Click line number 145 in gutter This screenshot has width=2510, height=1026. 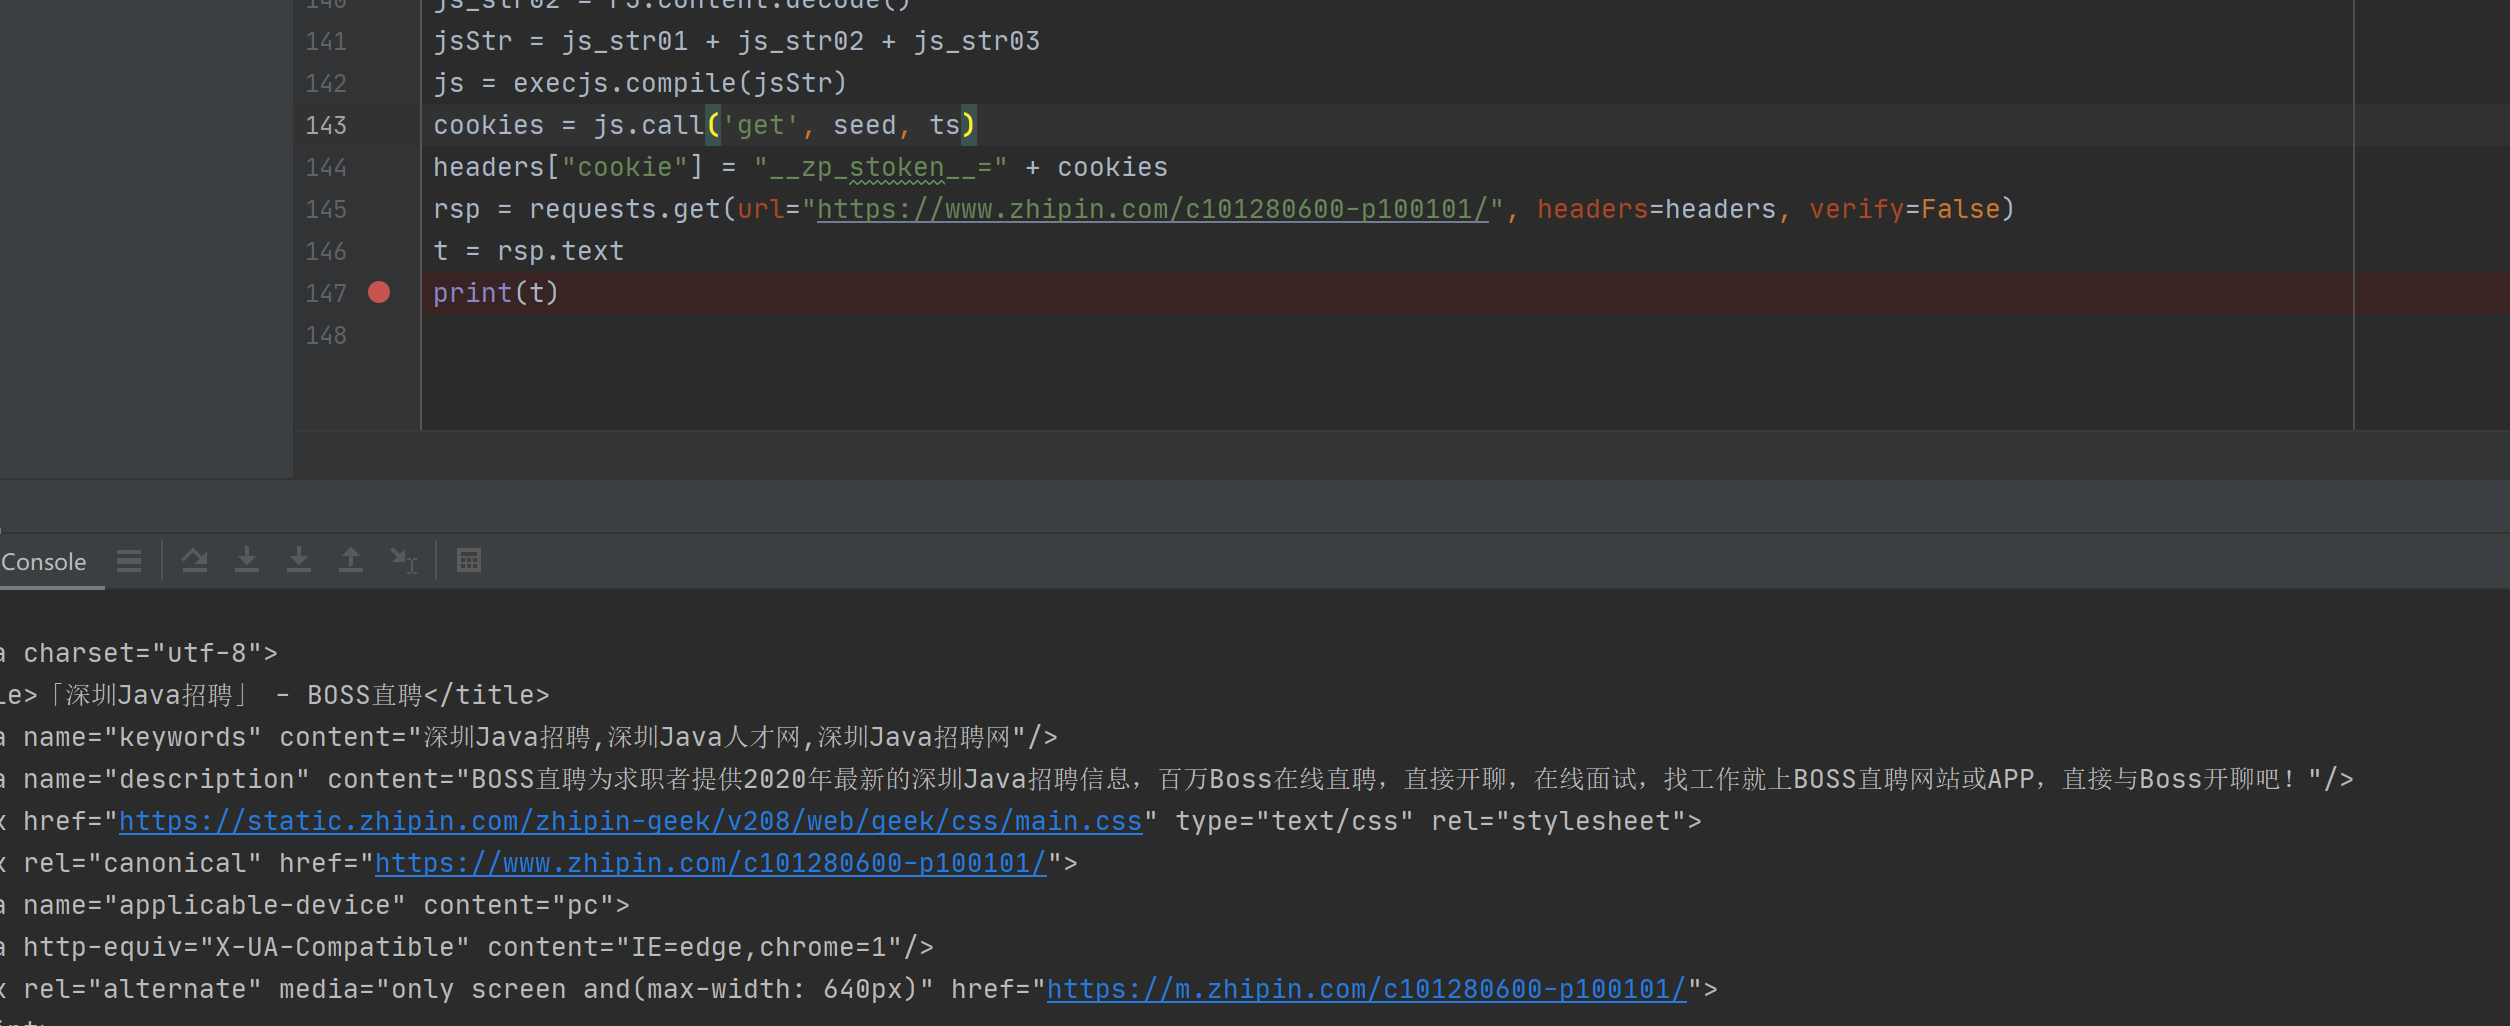(x=326, y=209)
